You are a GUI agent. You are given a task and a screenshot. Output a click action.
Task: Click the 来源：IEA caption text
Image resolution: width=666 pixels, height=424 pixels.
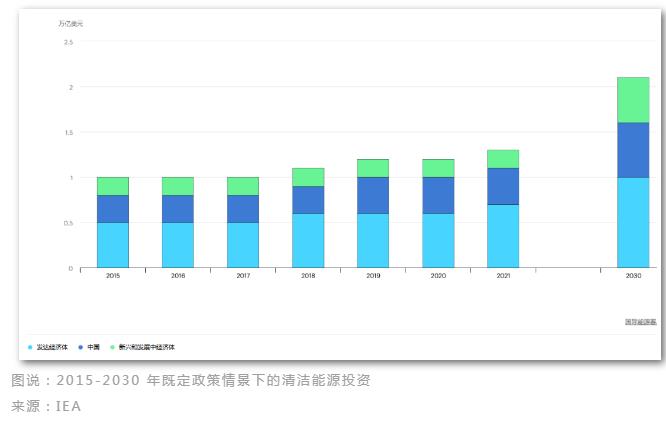(x=46, y=406)
